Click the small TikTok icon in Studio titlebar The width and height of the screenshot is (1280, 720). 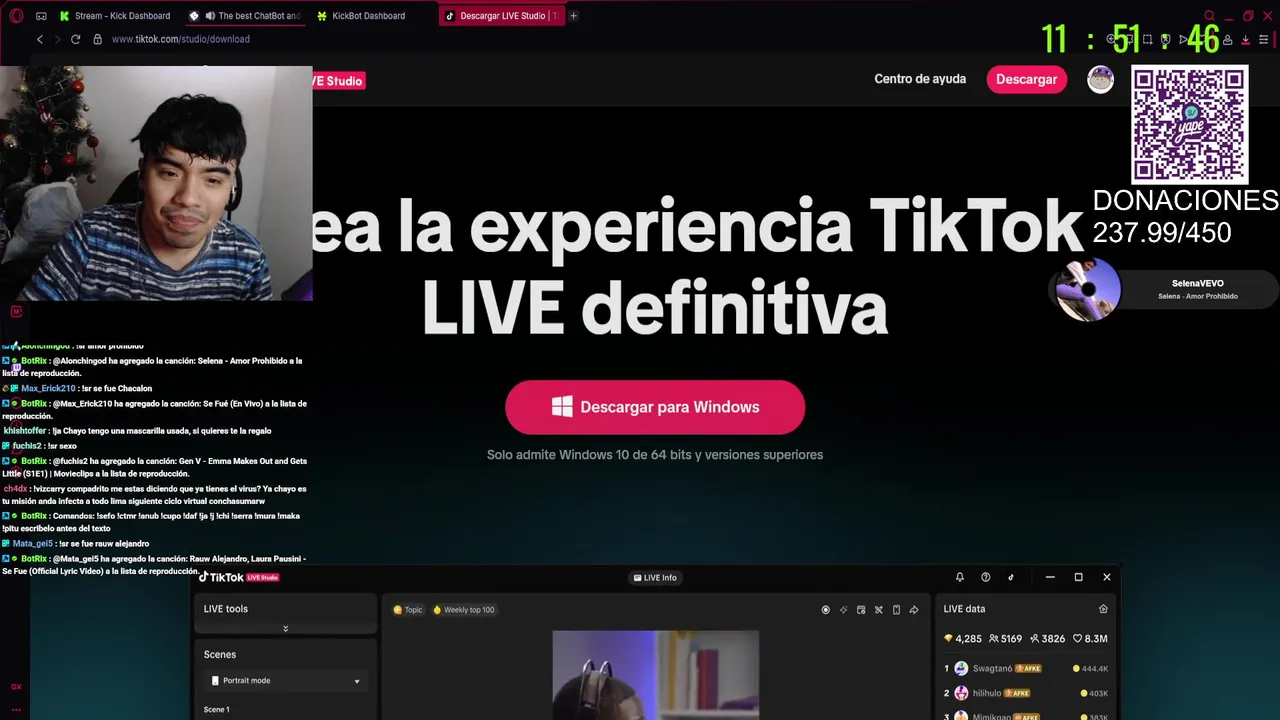pos(1011,577)
